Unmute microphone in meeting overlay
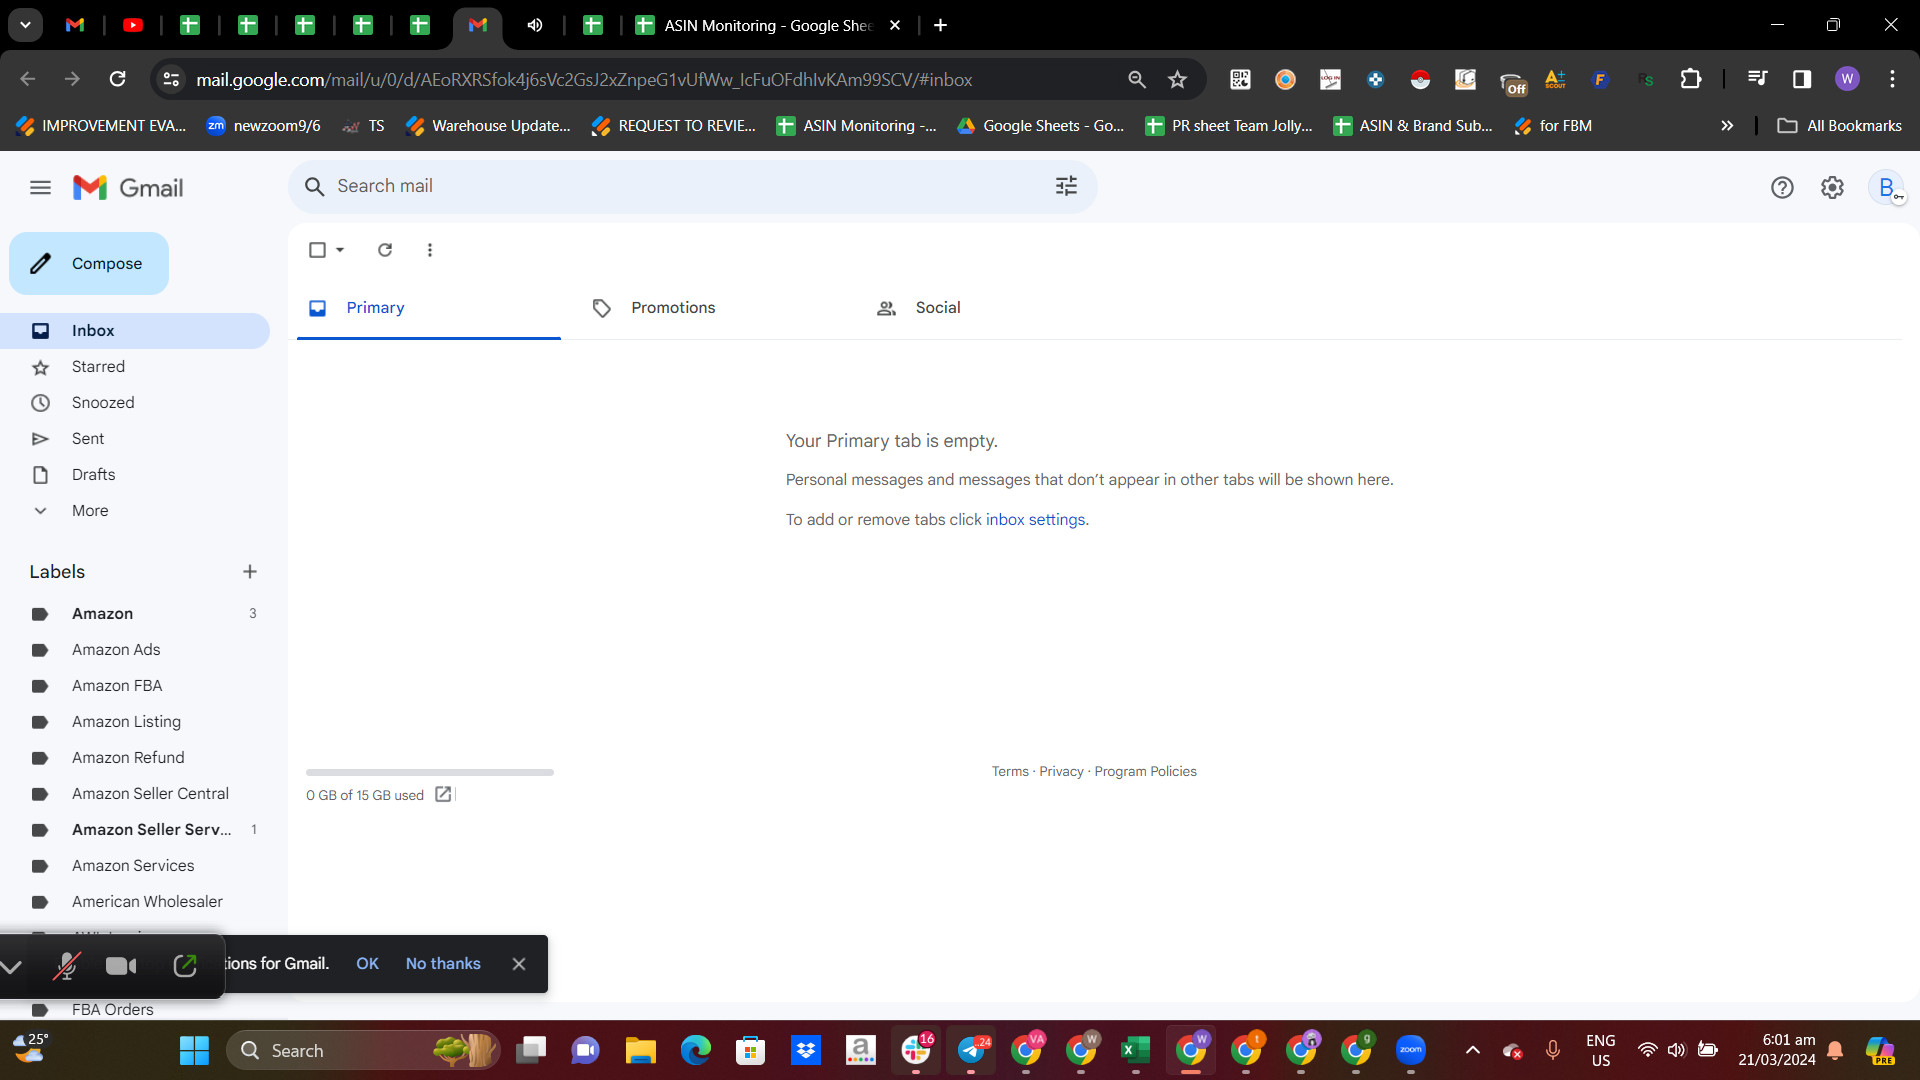Screen dimensions: 1920x1080 click(66, 966)
